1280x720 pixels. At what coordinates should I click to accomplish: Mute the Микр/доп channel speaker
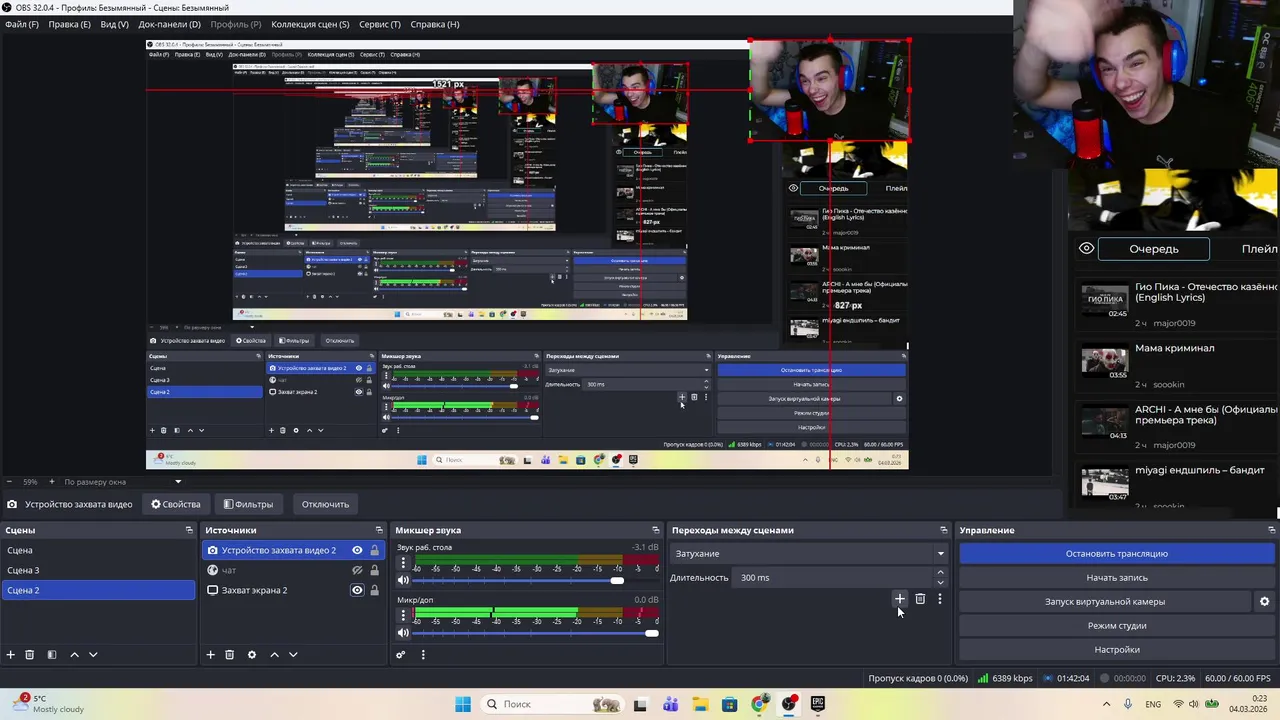(x=403, y=633)
